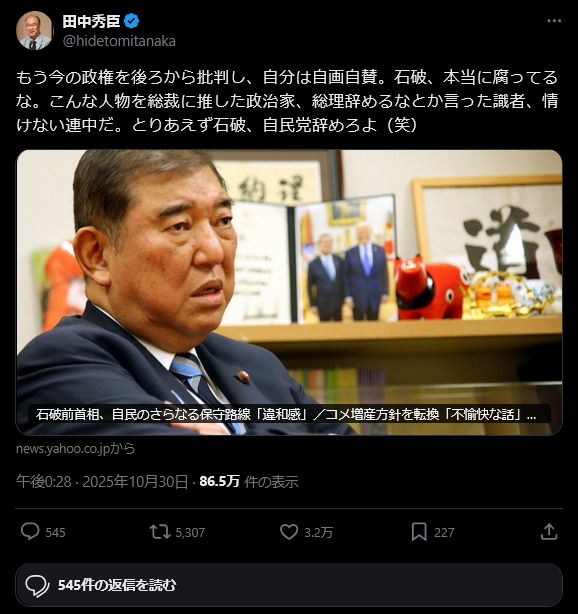Image resolution: width=578 pixels, height=614 pixels.
Task: Bookmark the post with bookmark icon
Action: click(x=419, y=532)
